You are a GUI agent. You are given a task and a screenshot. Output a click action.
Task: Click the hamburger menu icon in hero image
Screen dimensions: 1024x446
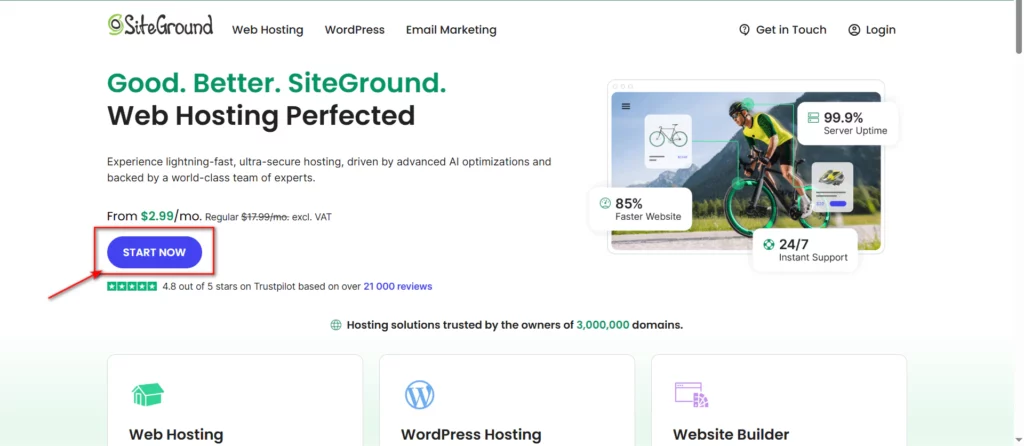626,106
